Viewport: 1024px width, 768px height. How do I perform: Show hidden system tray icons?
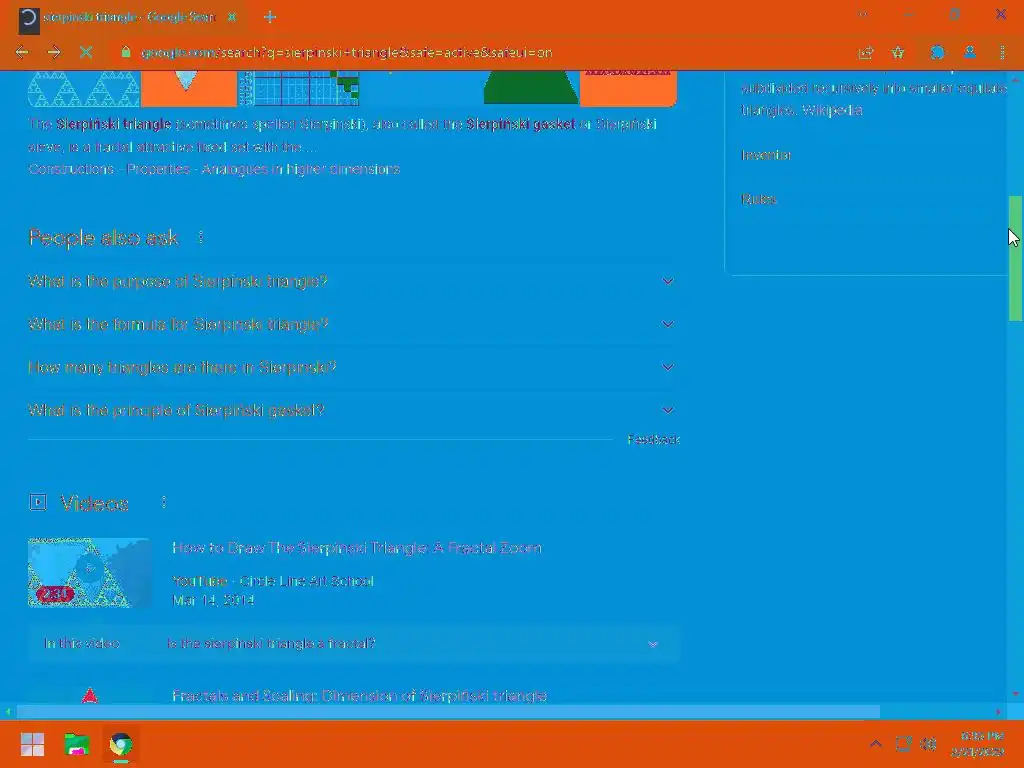(x=876, y=744)
